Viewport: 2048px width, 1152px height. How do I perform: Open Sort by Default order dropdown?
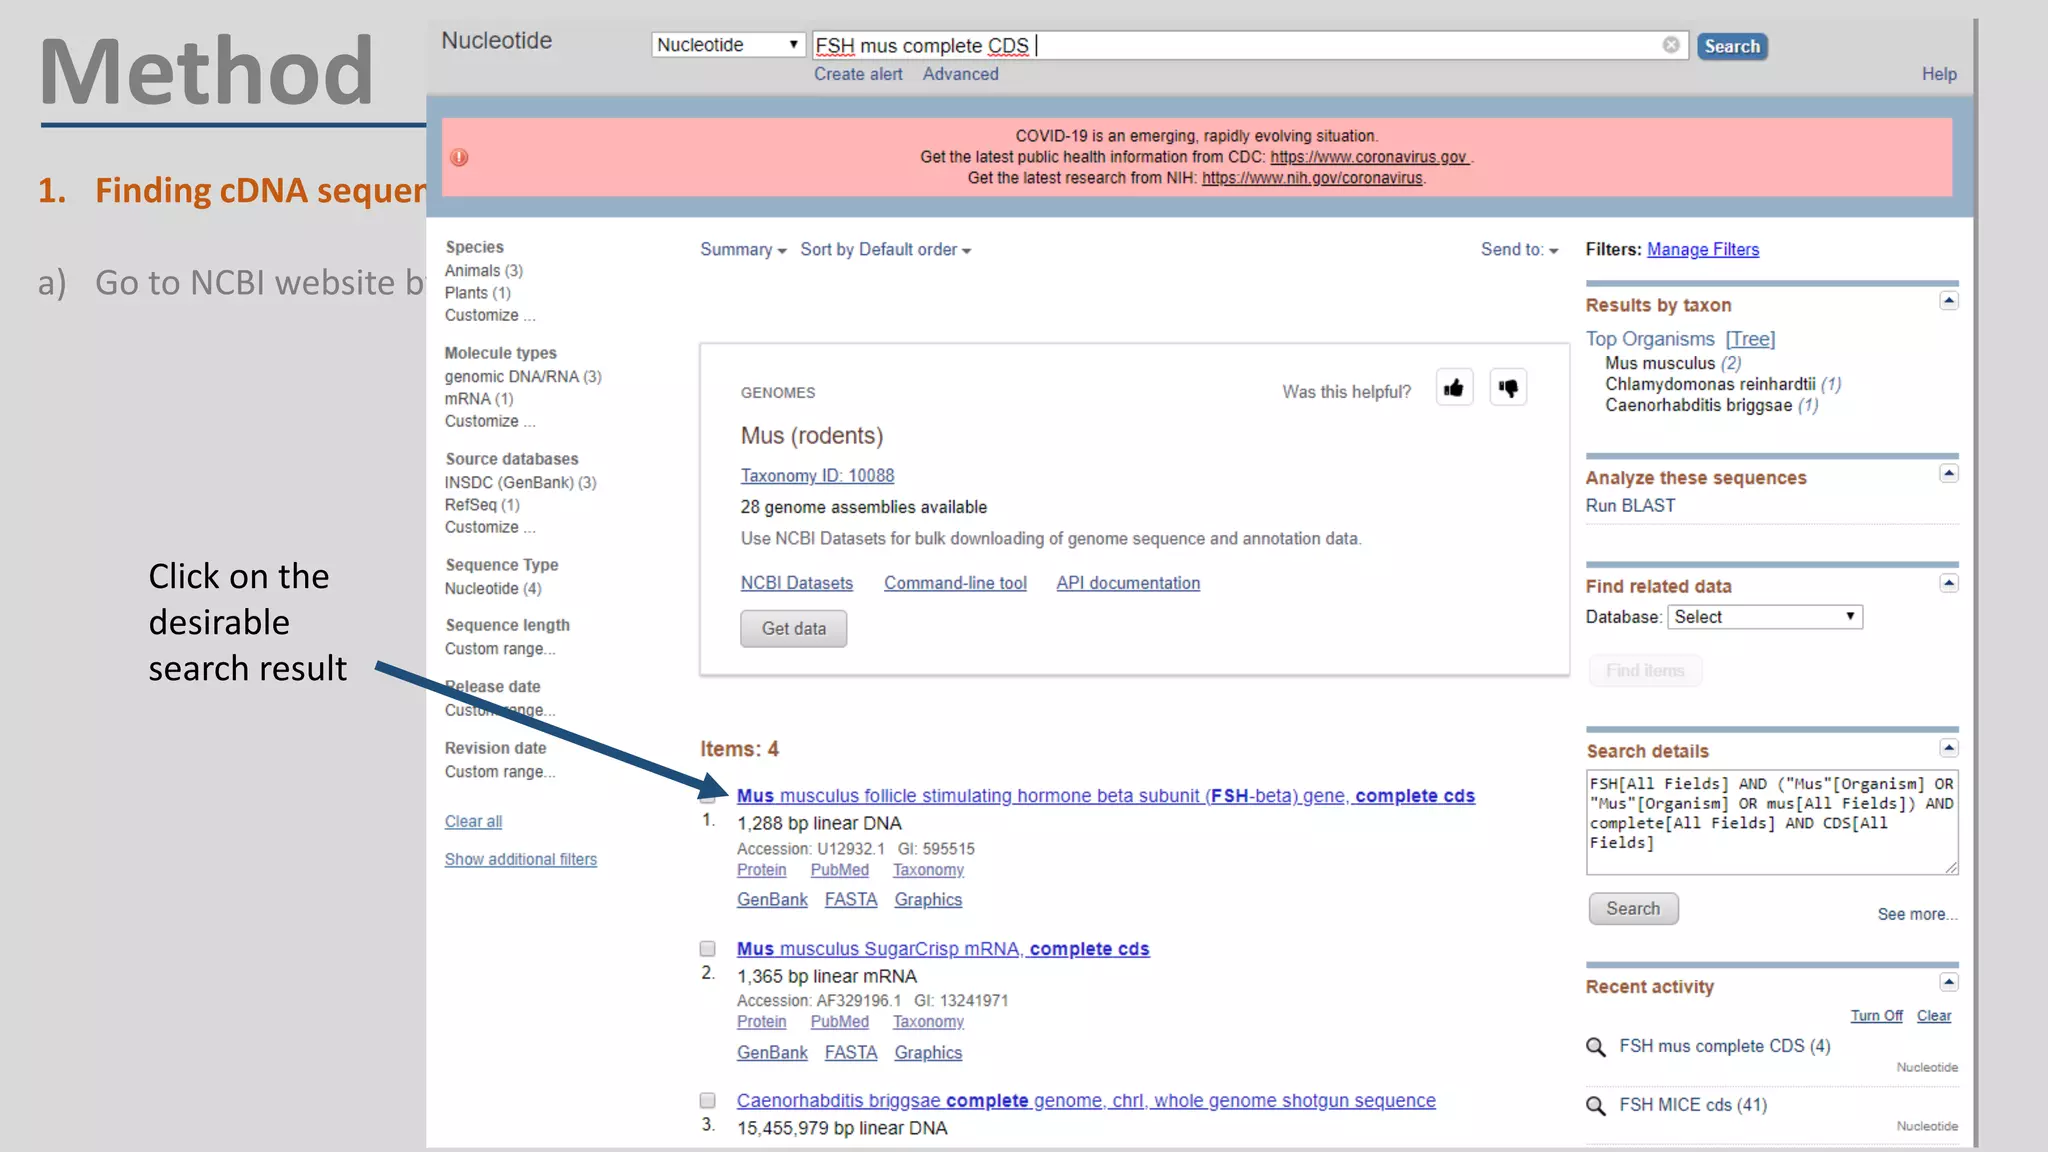pos(885,250)
